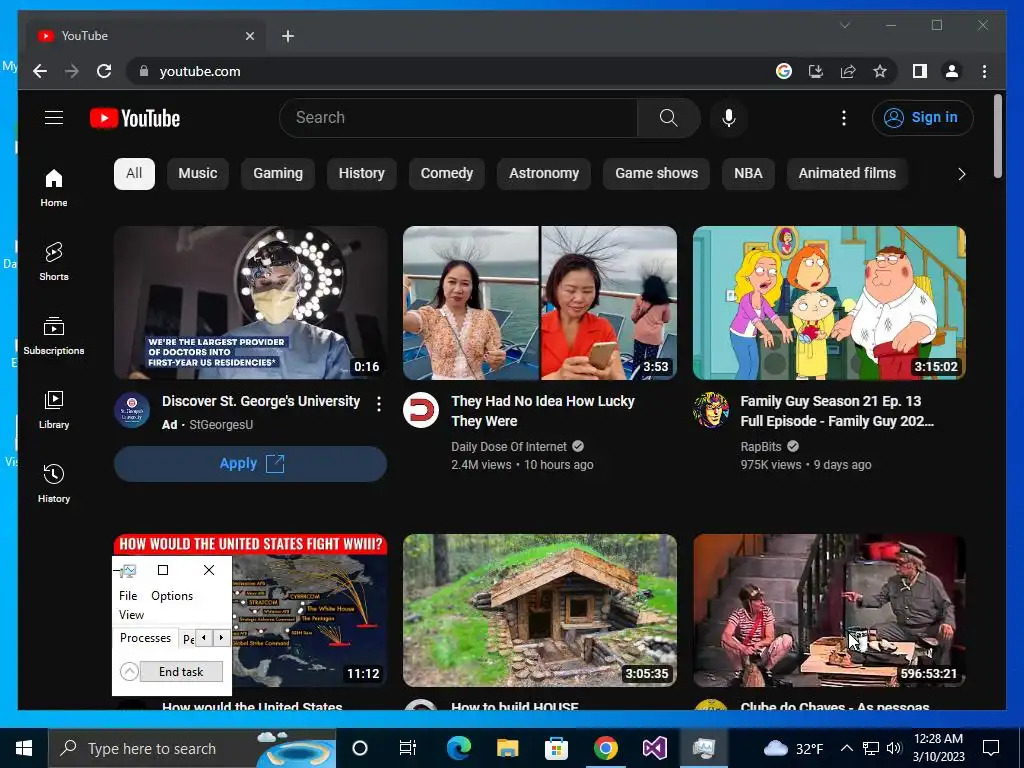Open Visual Studio from the taskbar

(654, 748)
